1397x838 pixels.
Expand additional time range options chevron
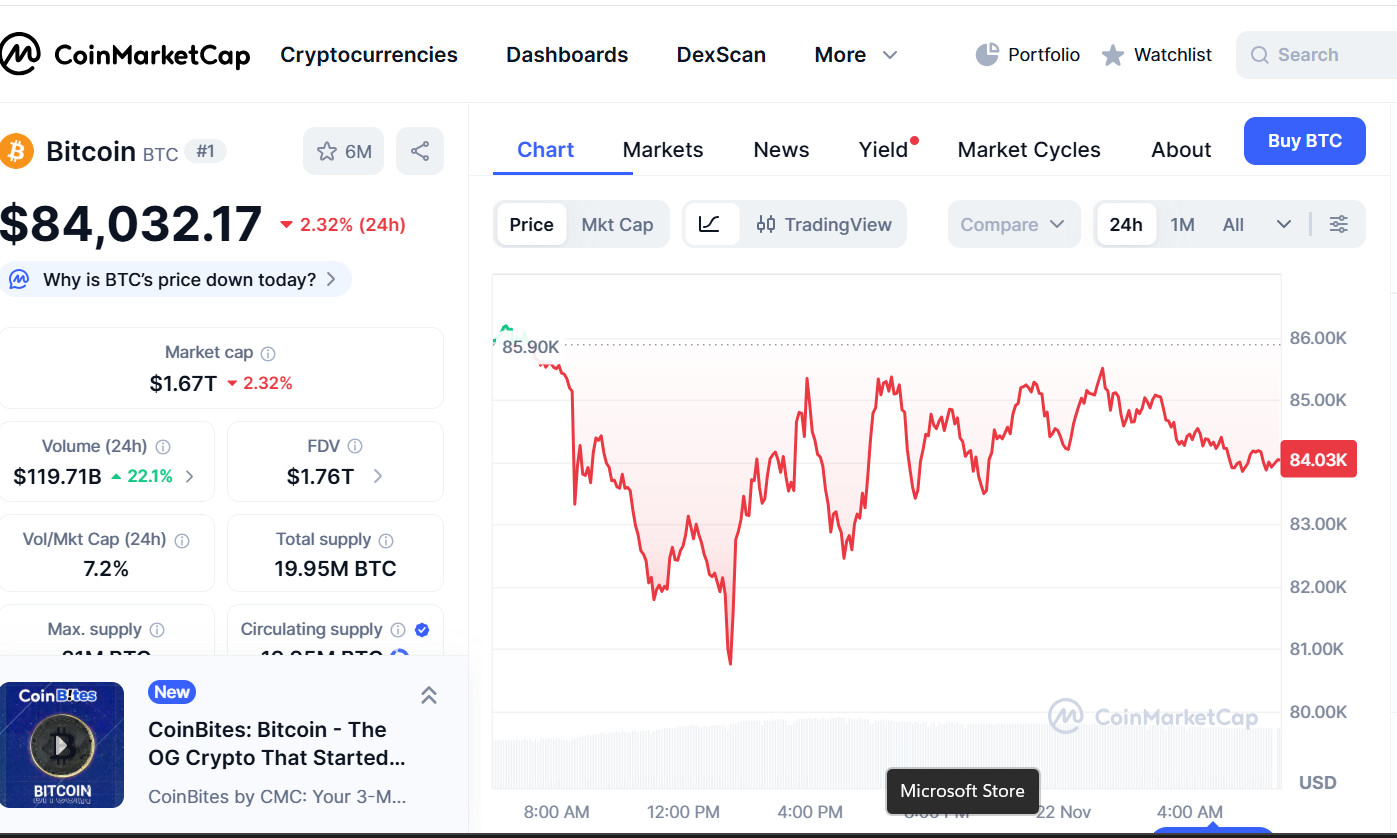pos(1284,224)
